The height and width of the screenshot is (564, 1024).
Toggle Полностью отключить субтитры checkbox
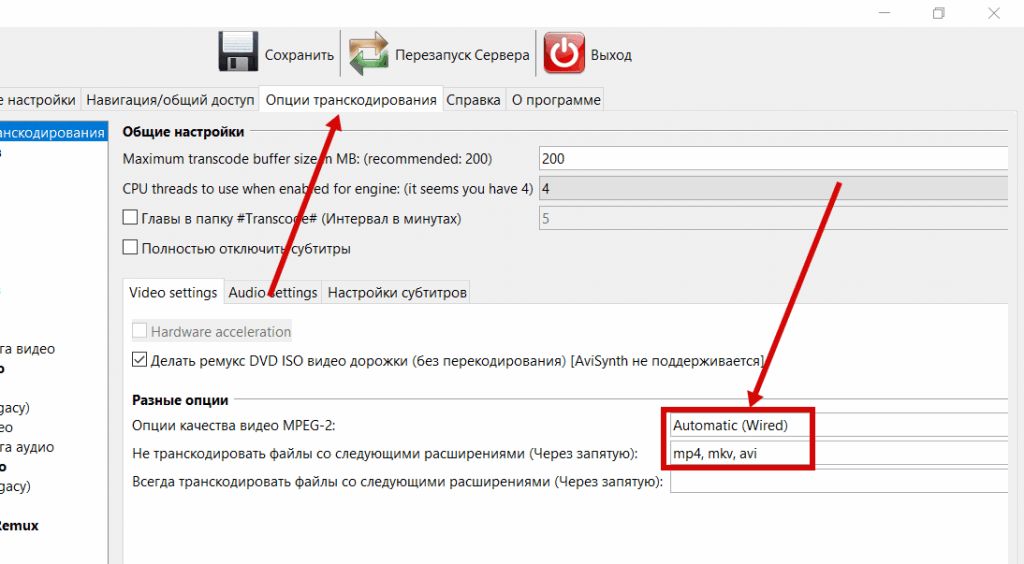tap(131, 247)
